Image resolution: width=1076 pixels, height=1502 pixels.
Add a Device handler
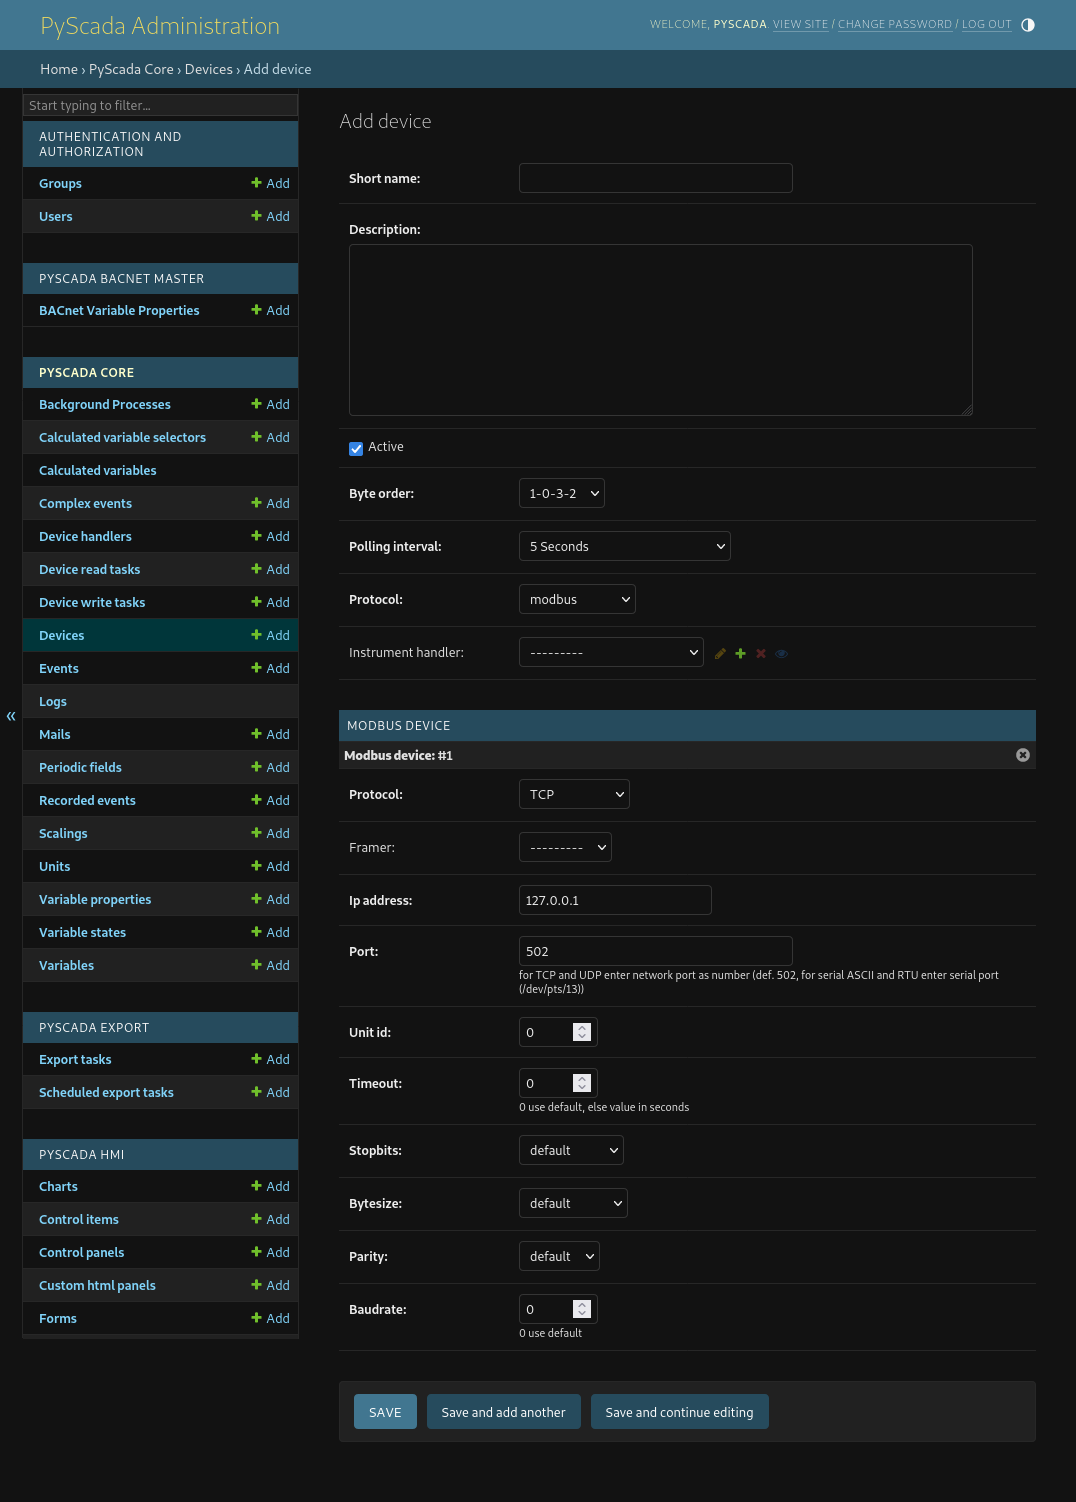(270, 537)
